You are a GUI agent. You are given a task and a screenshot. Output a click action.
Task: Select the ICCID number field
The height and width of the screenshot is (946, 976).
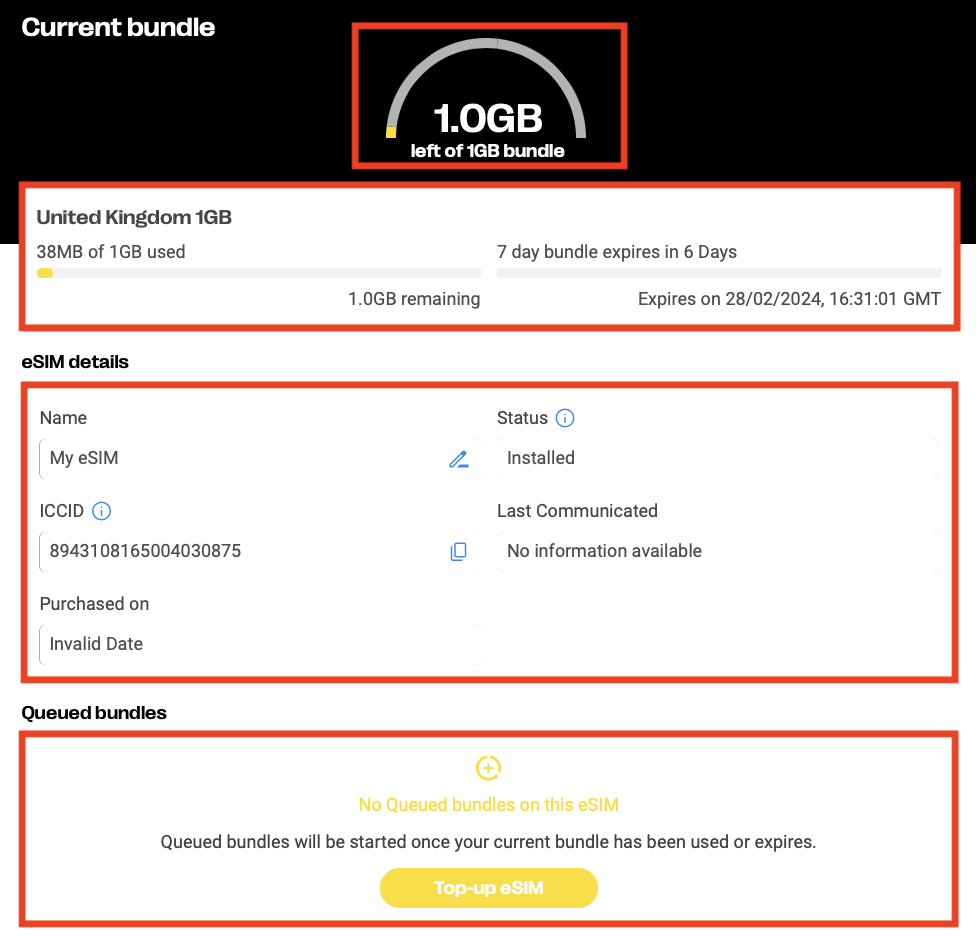pos(260,551)
